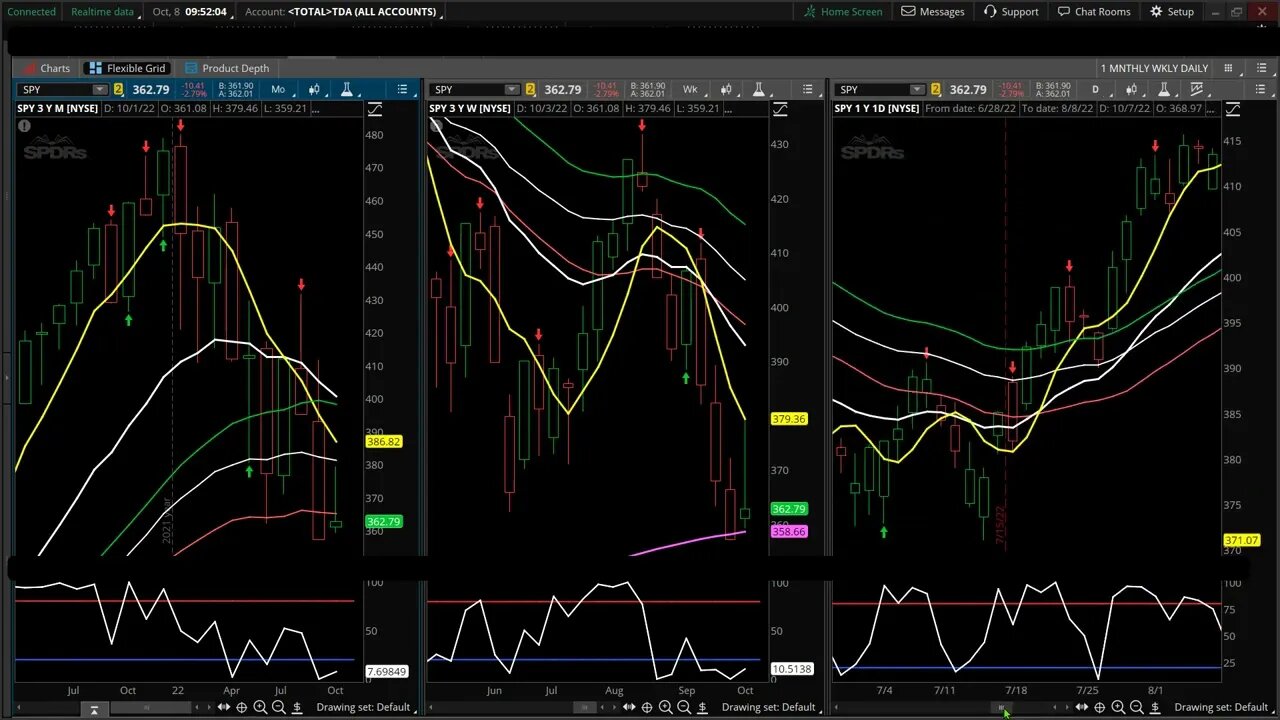The image size is (1280, 720).
Task: Zoom out on the monthly chart
Action: 278,707
